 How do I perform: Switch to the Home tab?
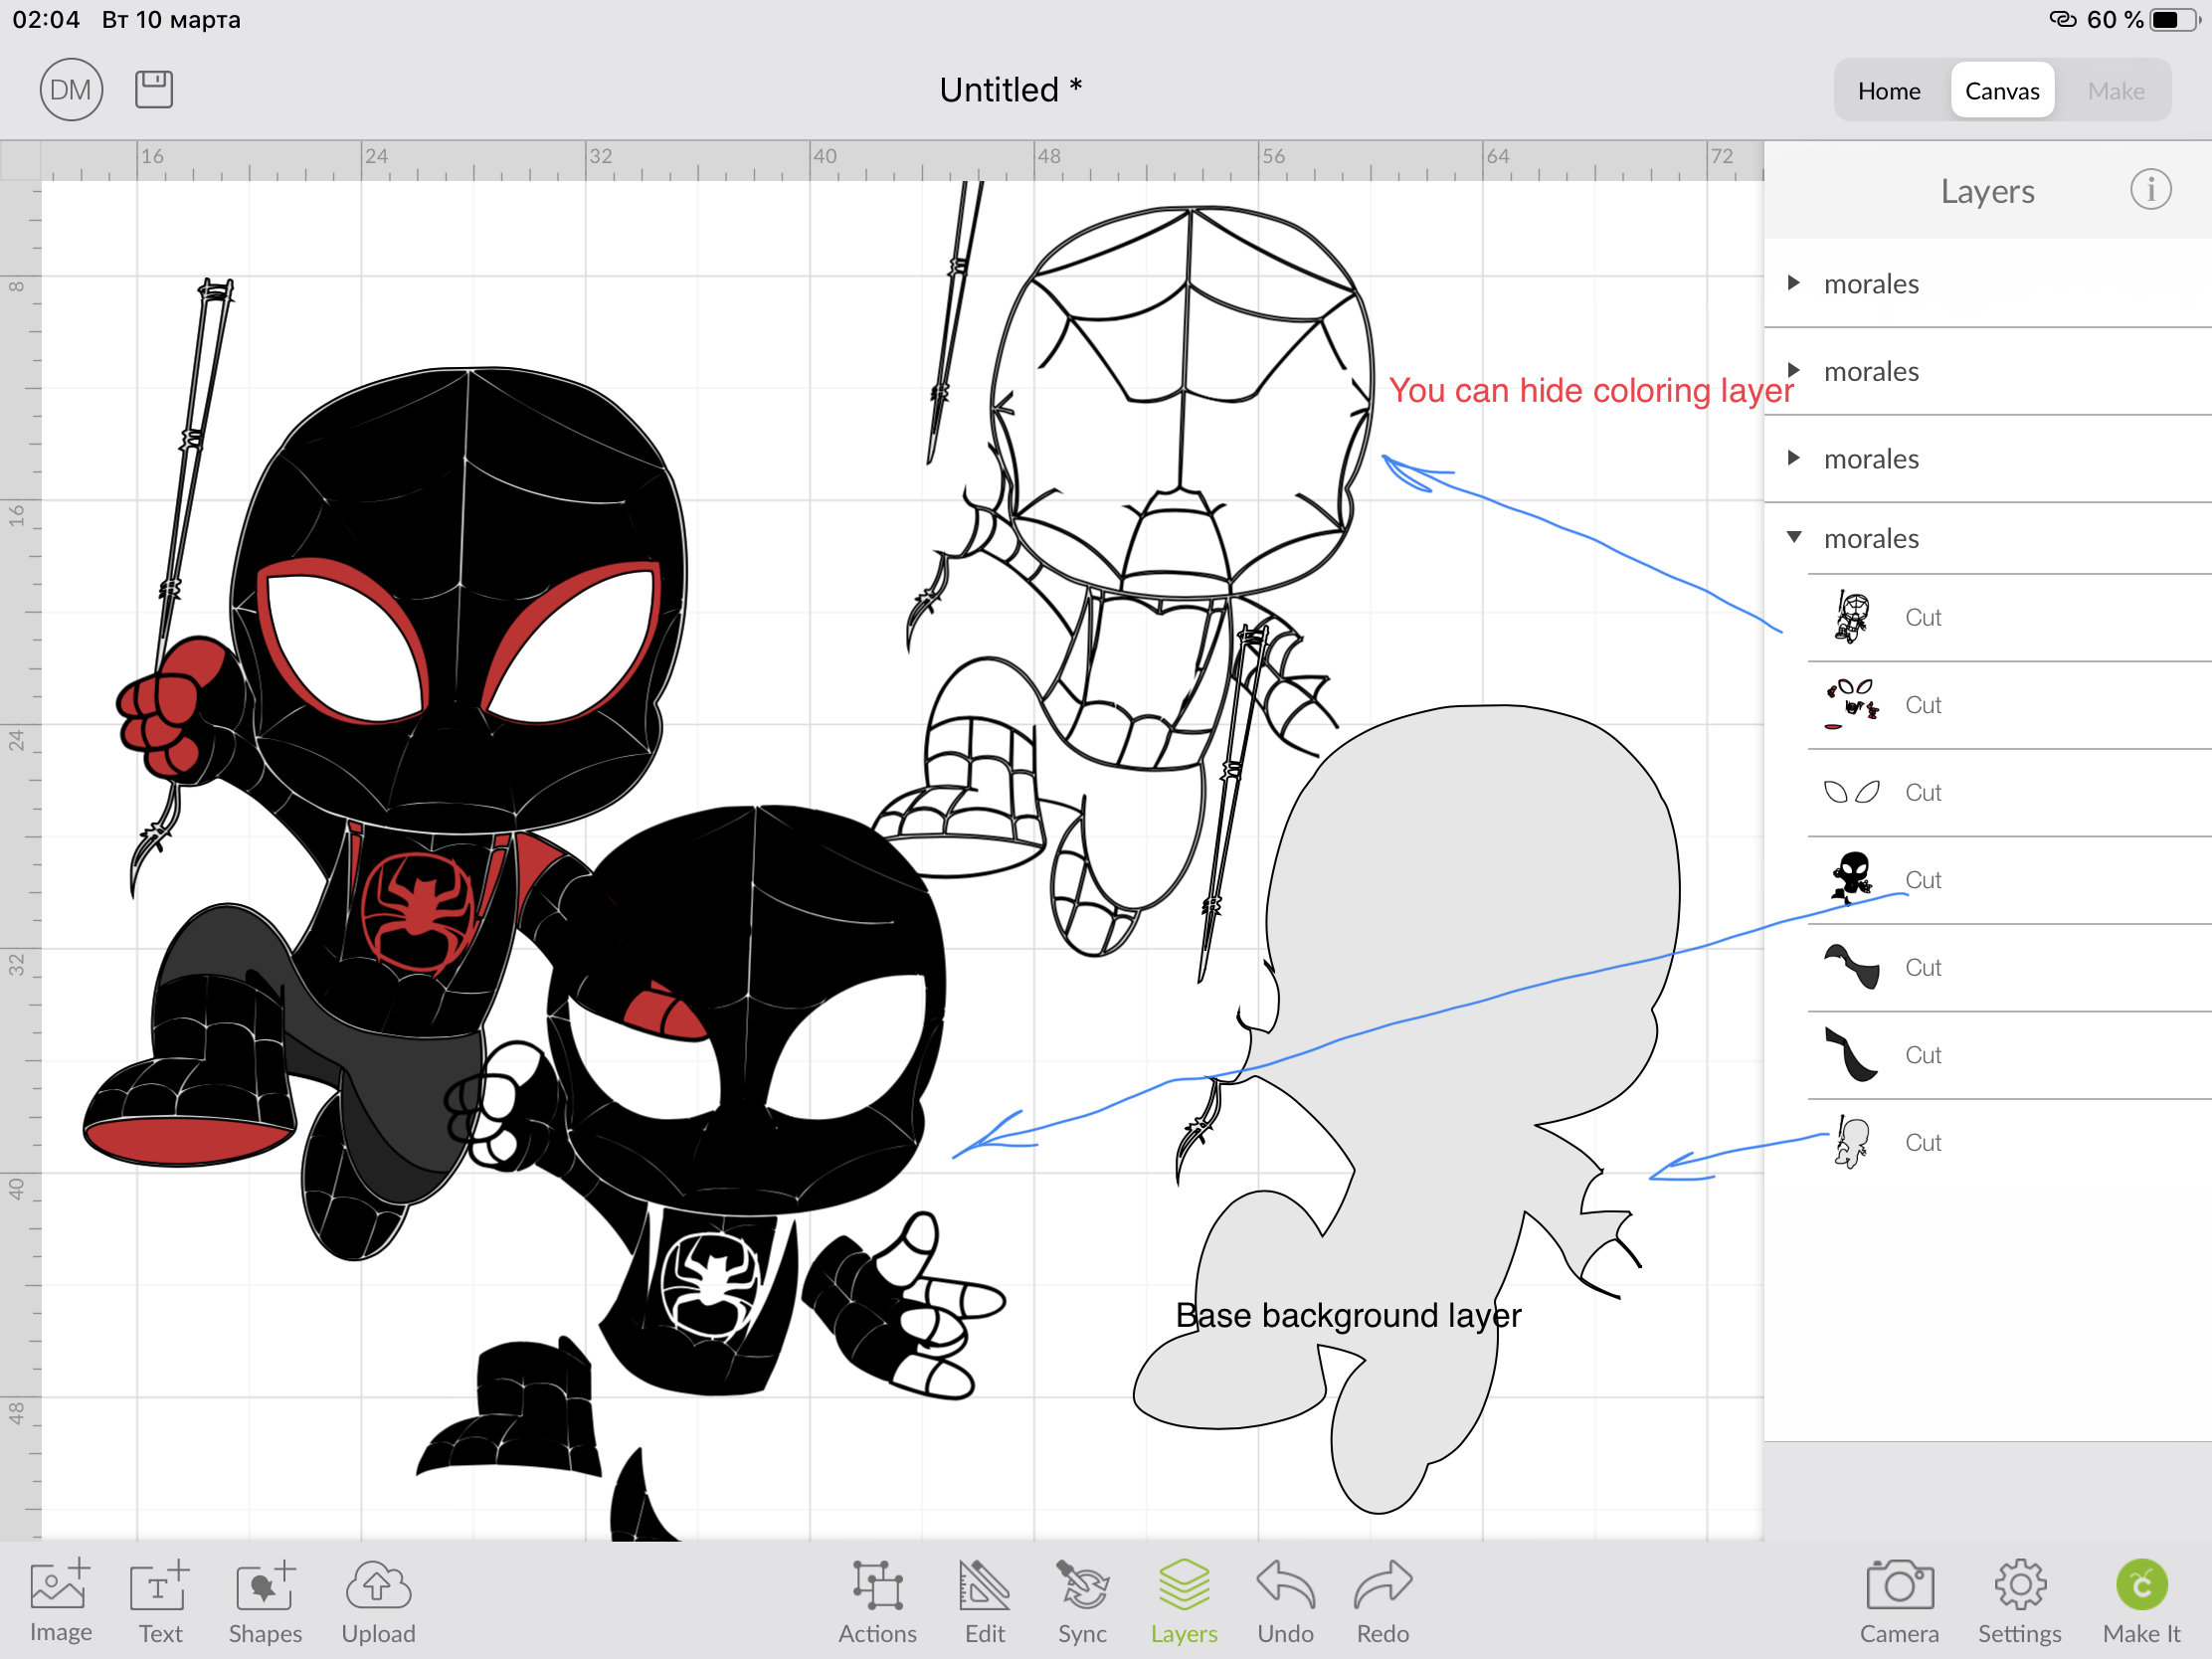coord(1889,91)
